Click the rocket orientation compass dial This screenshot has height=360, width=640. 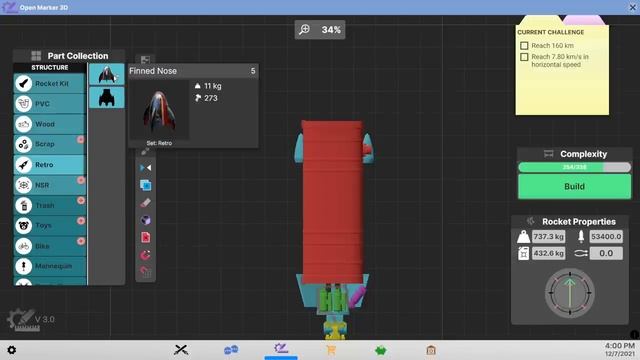pyautogui.click(x=570, y=293)
